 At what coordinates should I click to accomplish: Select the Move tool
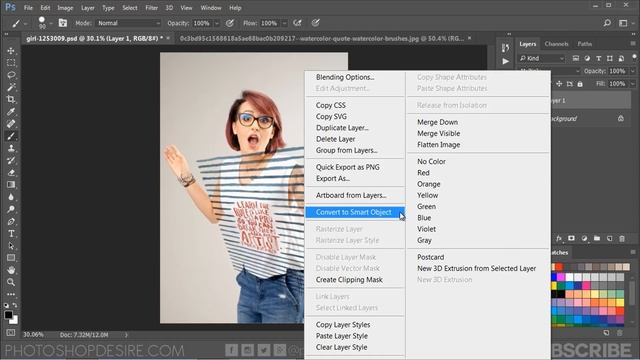(11, 51)
